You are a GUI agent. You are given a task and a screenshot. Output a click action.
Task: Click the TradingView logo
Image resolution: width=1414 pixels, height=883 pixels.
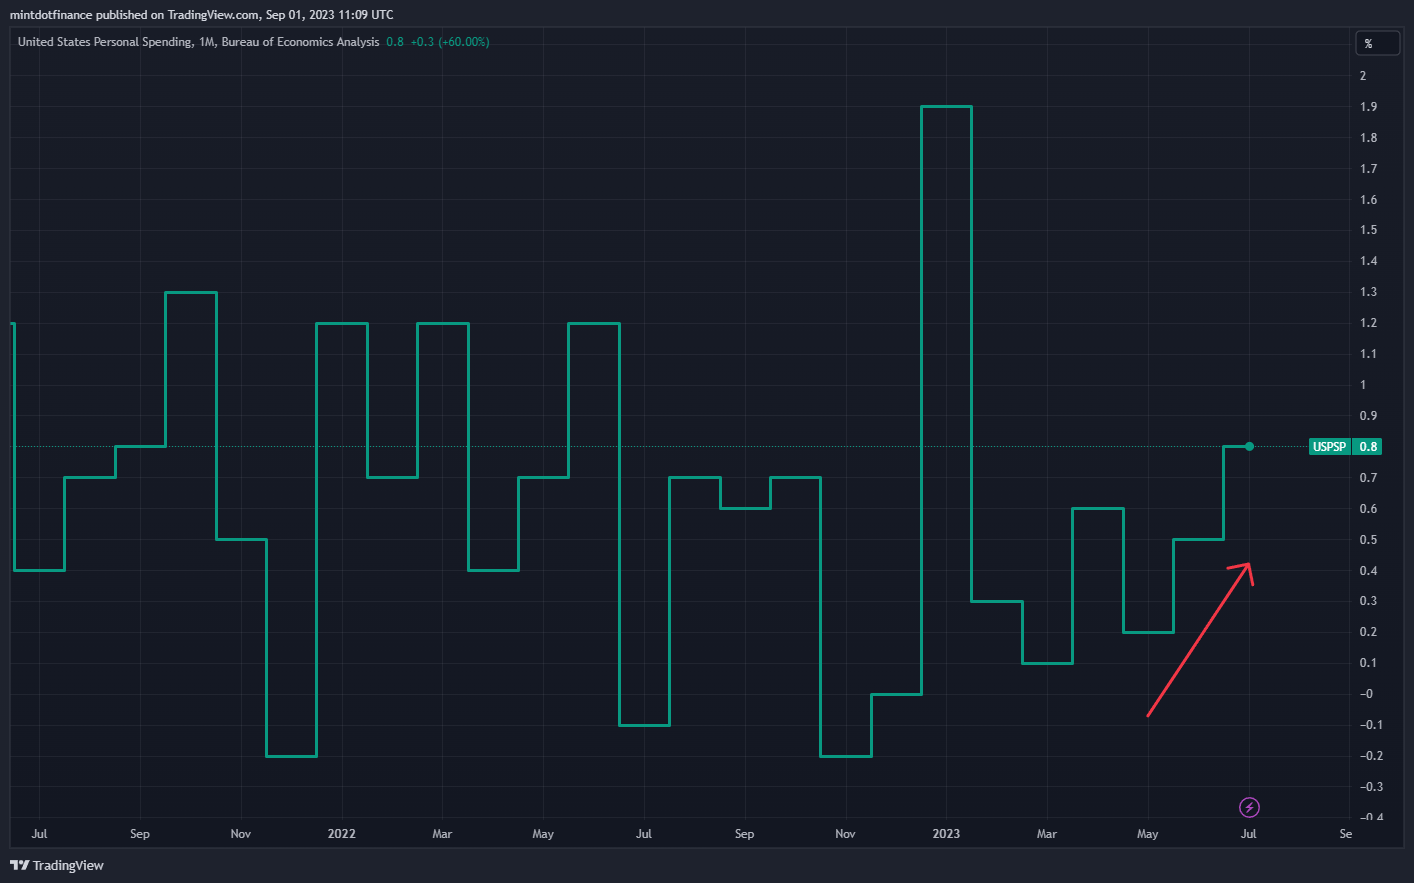click(57, 865)
